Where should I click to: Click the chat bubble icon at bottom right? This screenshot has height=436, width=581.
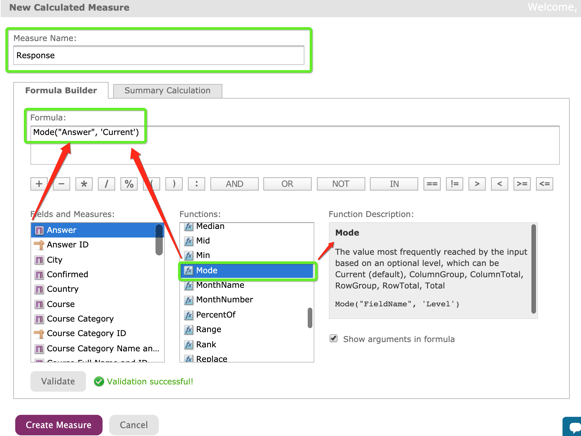573,427
